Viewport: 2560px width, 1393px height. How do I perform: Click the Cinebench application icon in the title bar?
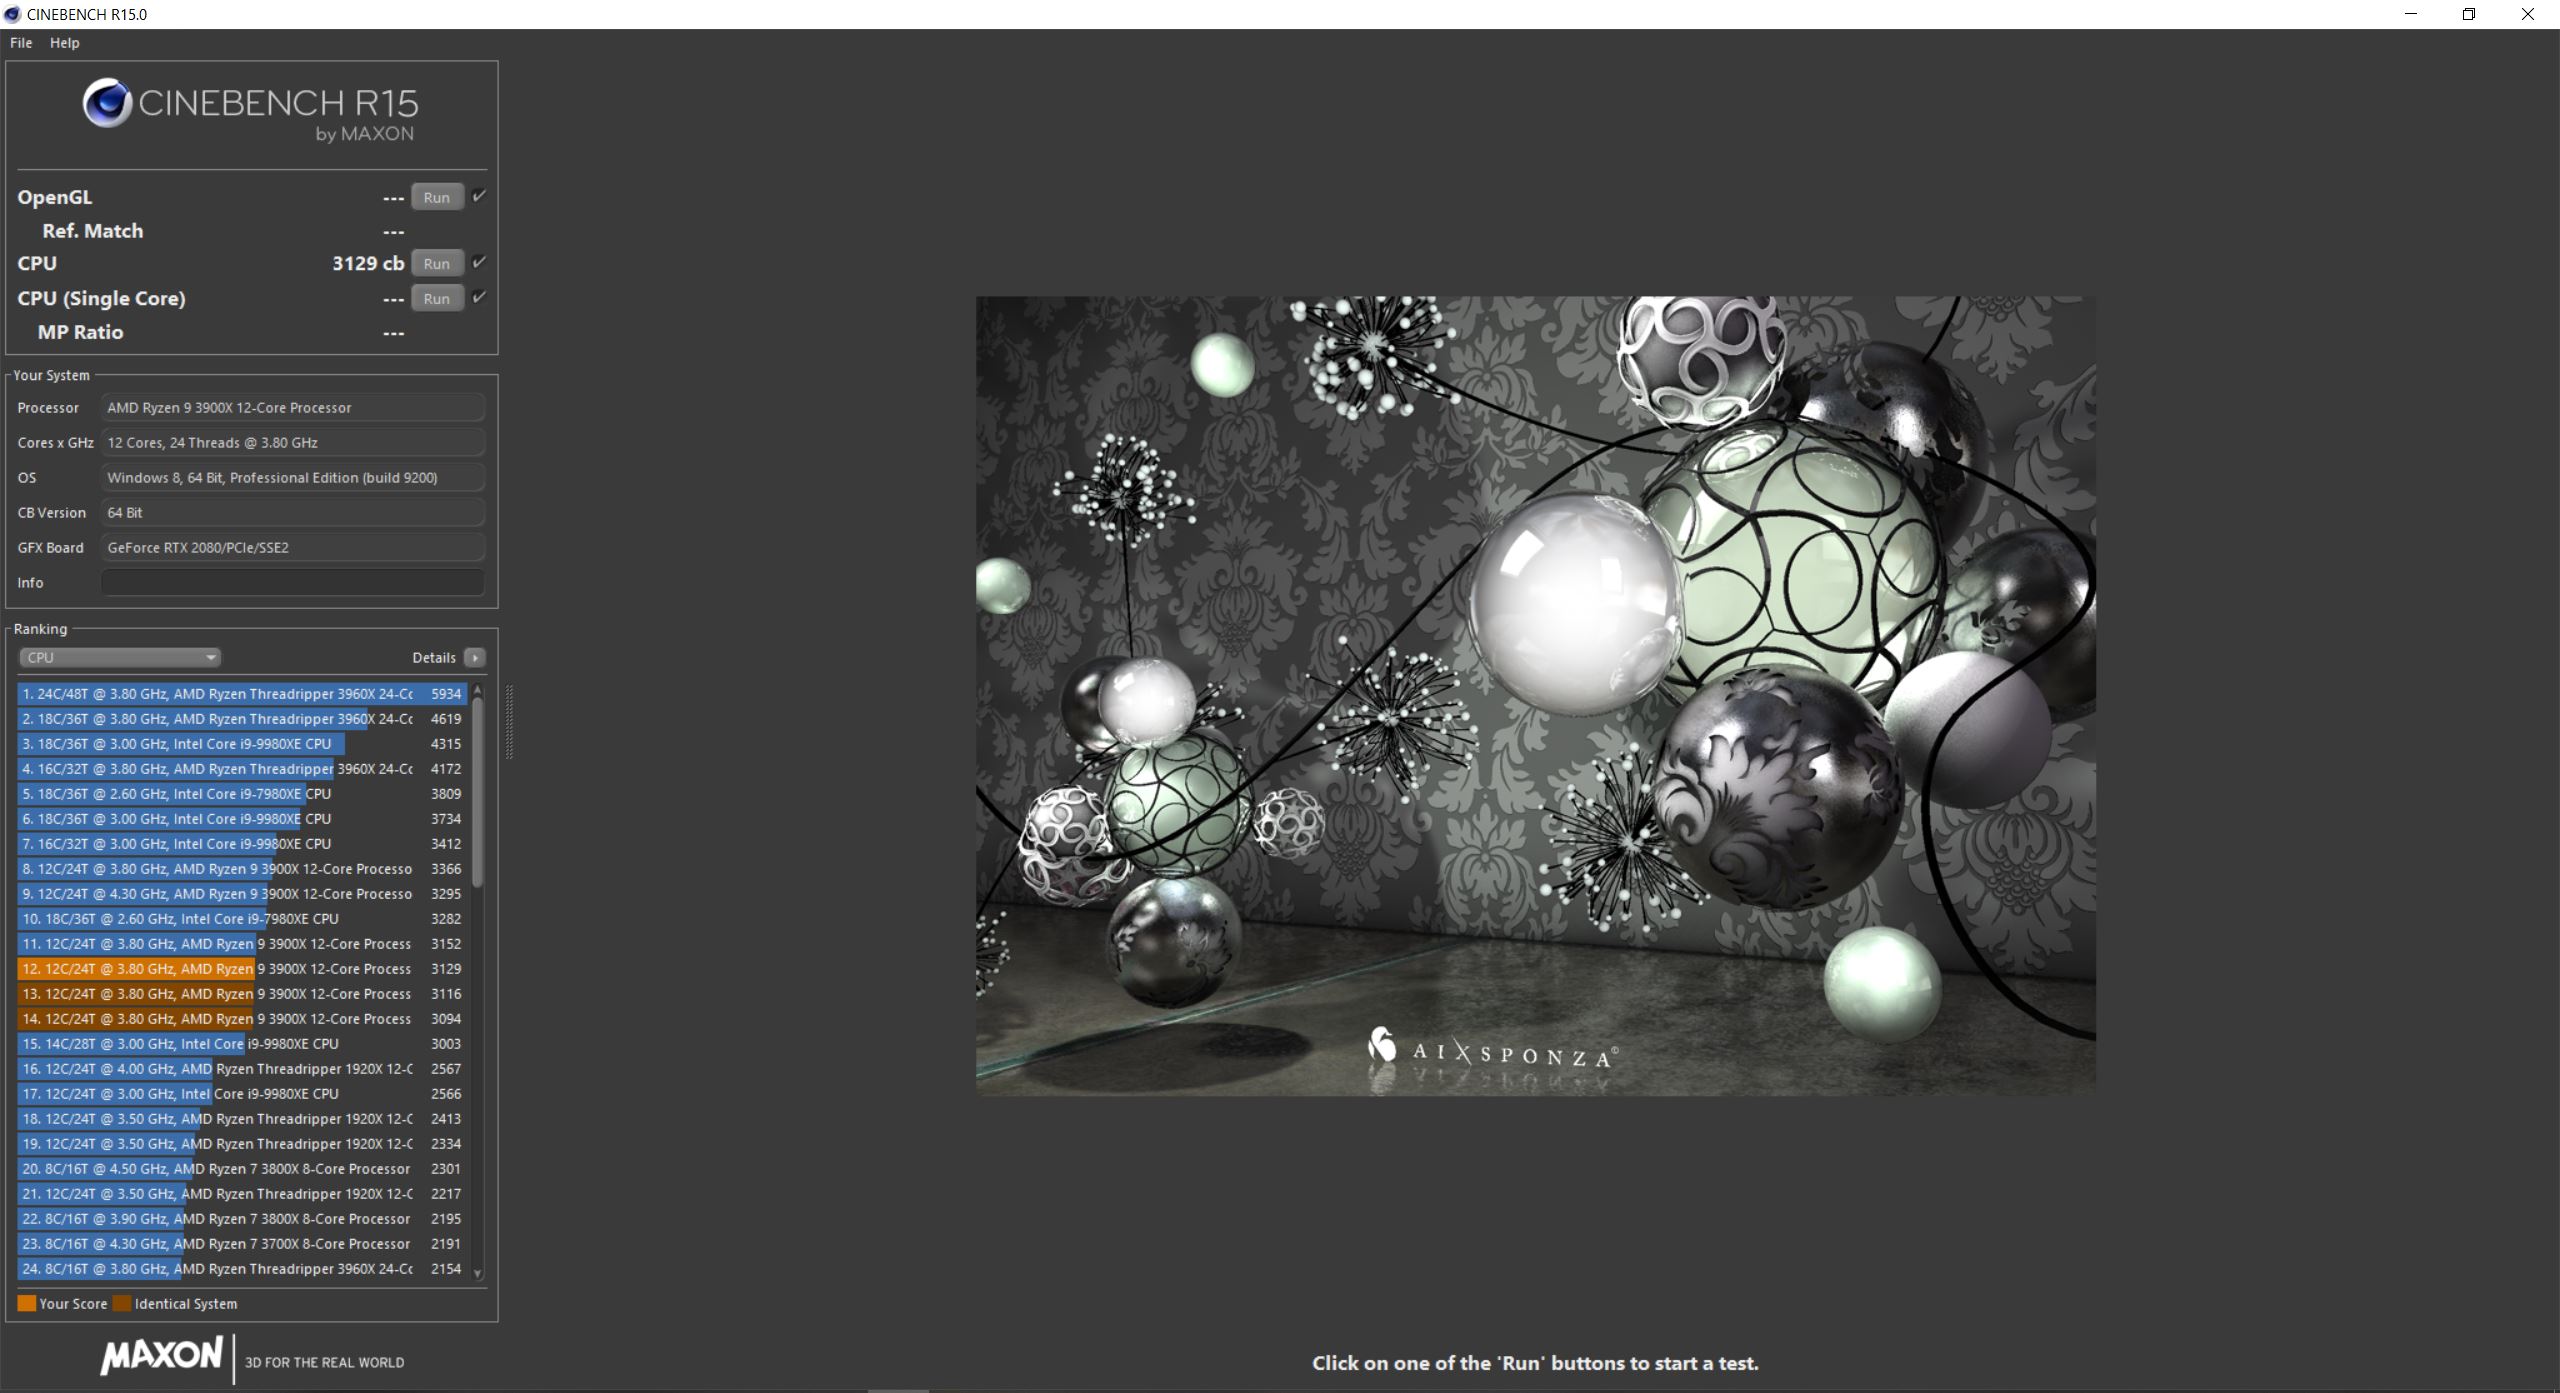pos(12,14)
